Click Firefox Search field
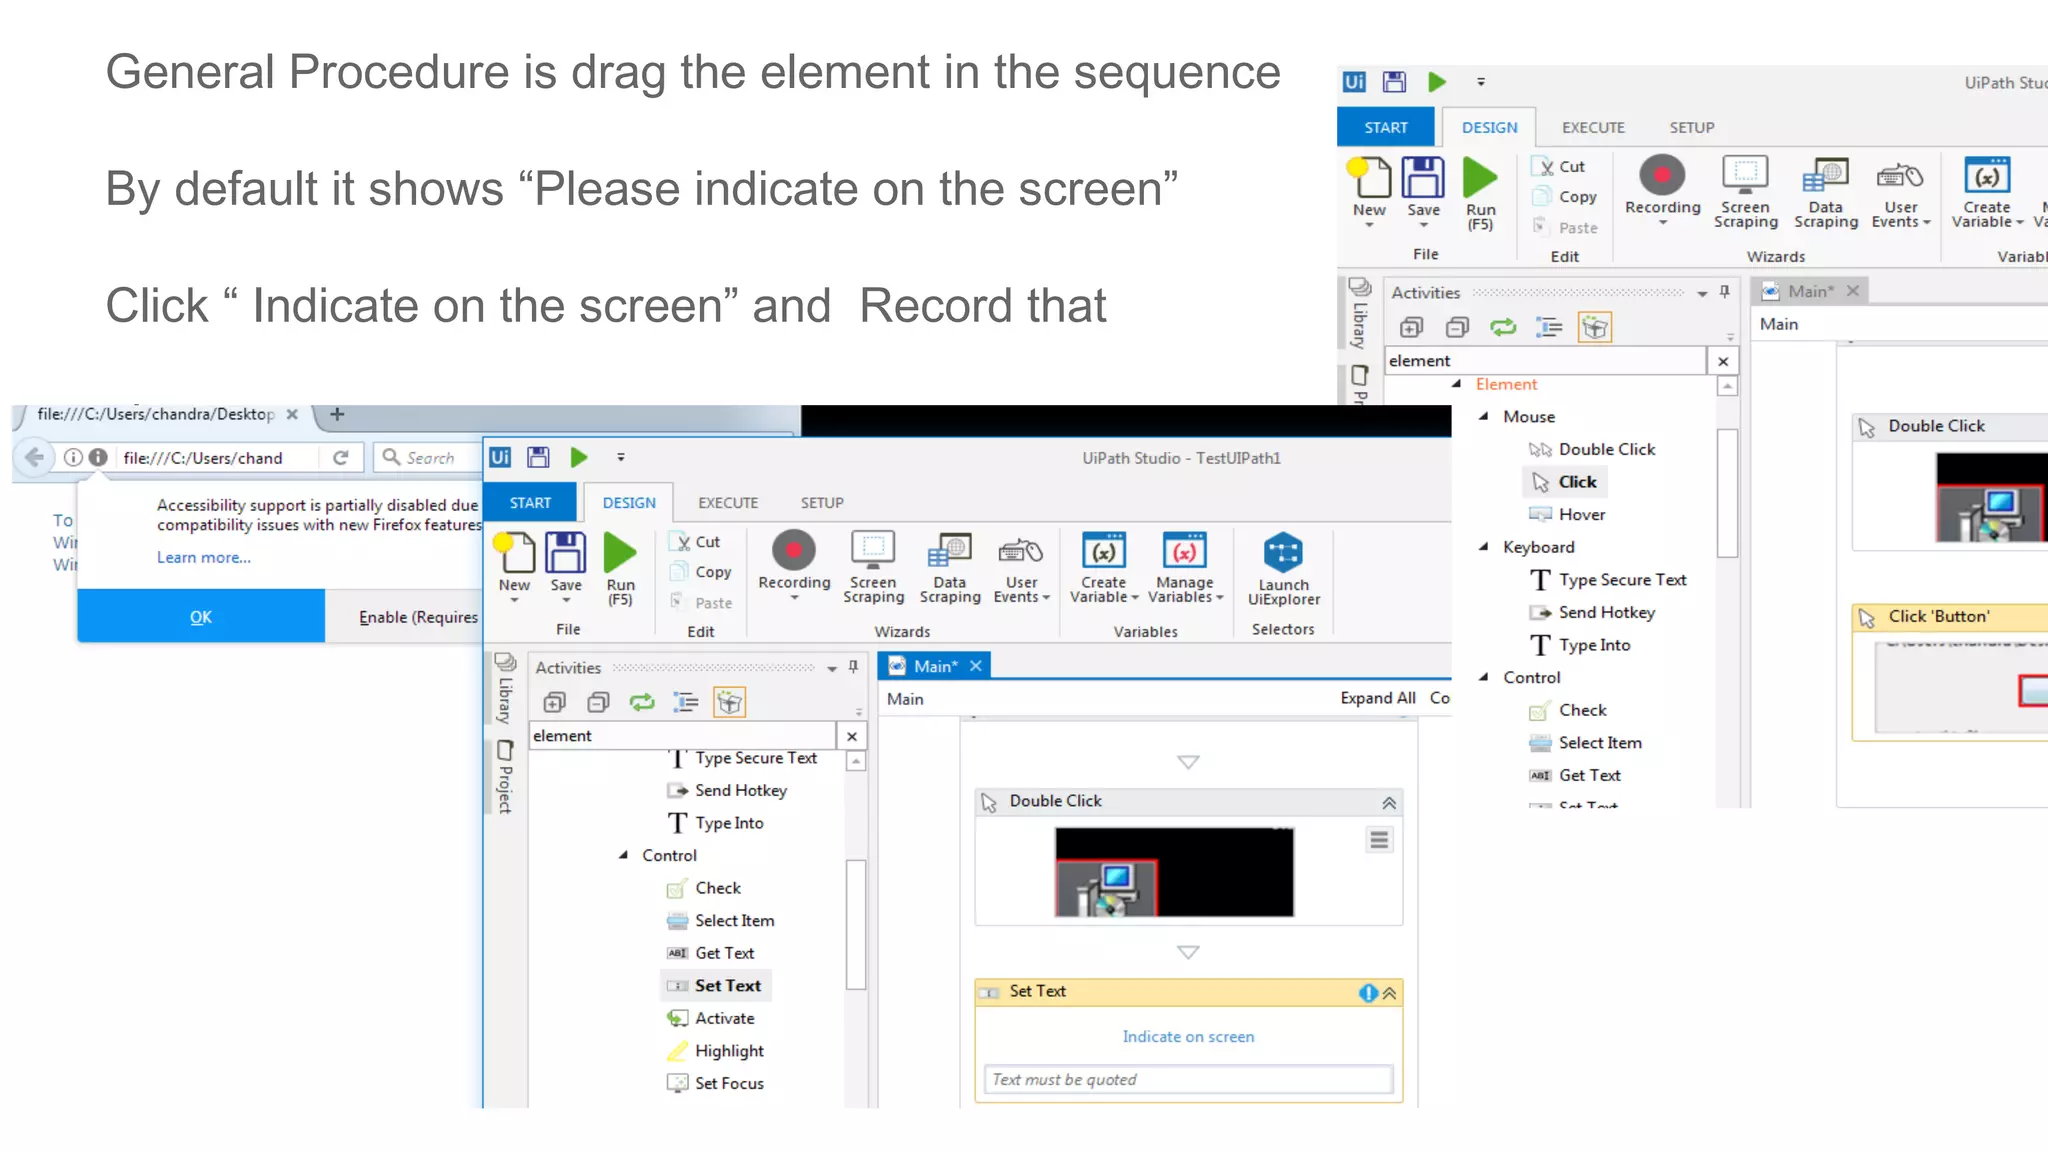This screenshot has width=2048, height=1152. [x=426, y=457]
